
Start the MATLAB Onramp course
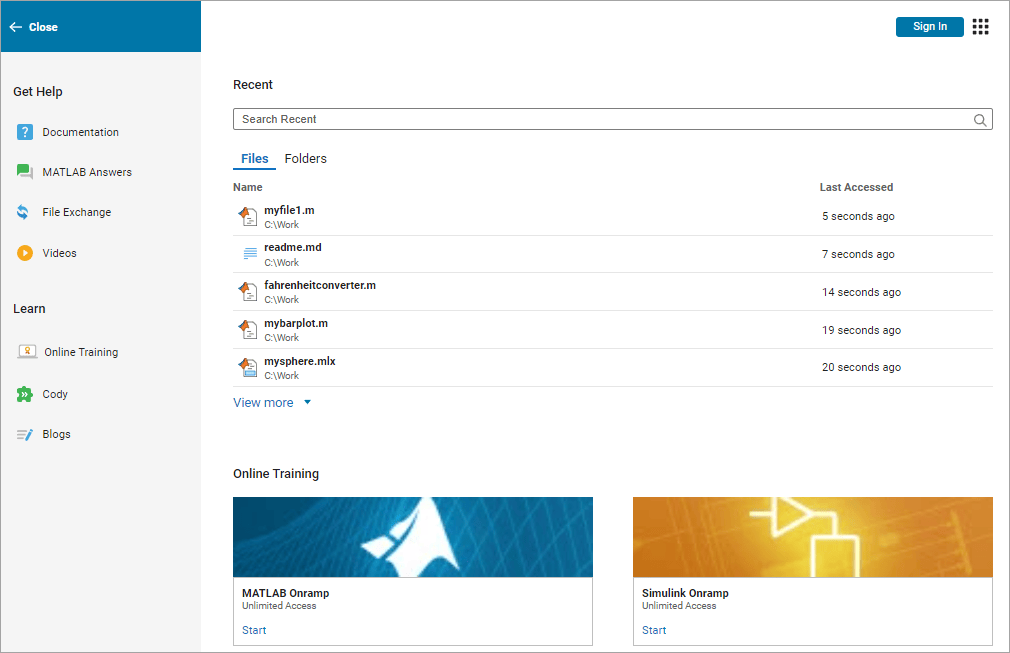[x=254, y=630]
